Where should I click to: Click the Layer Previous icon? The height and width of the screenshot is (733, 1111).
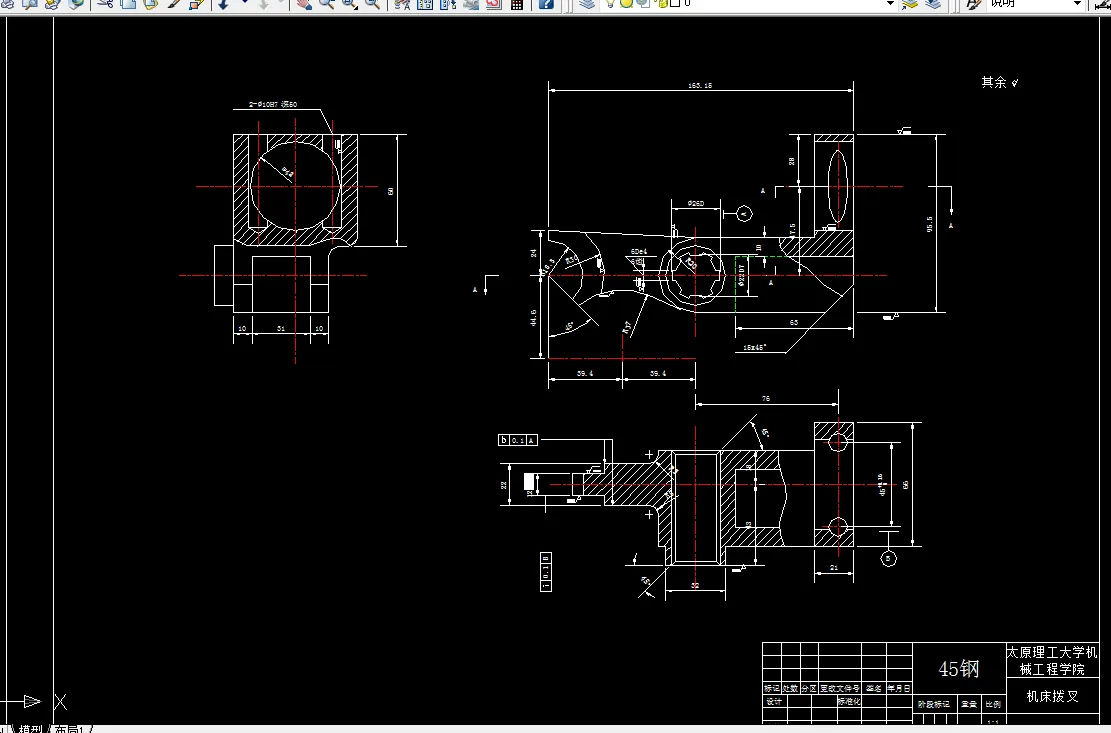(x=932, y=4)
